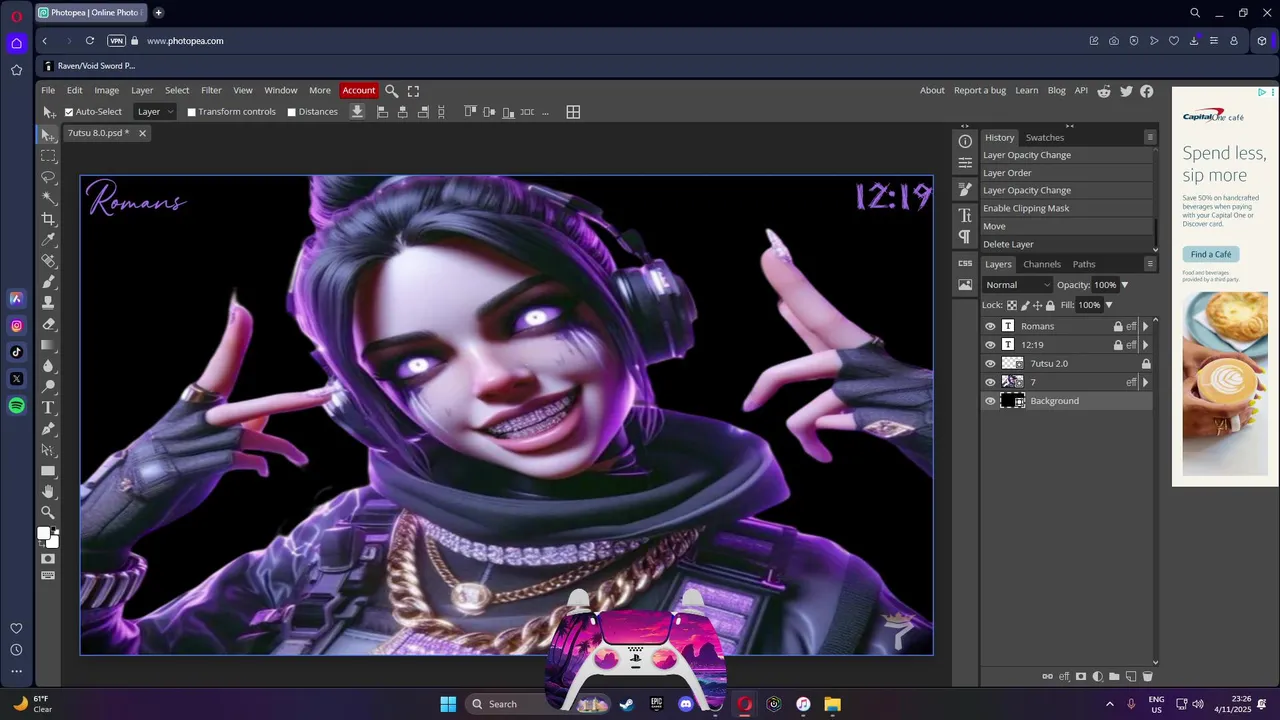
Task: Toggle Quick Mask mode icon
Action: point(48,559)
